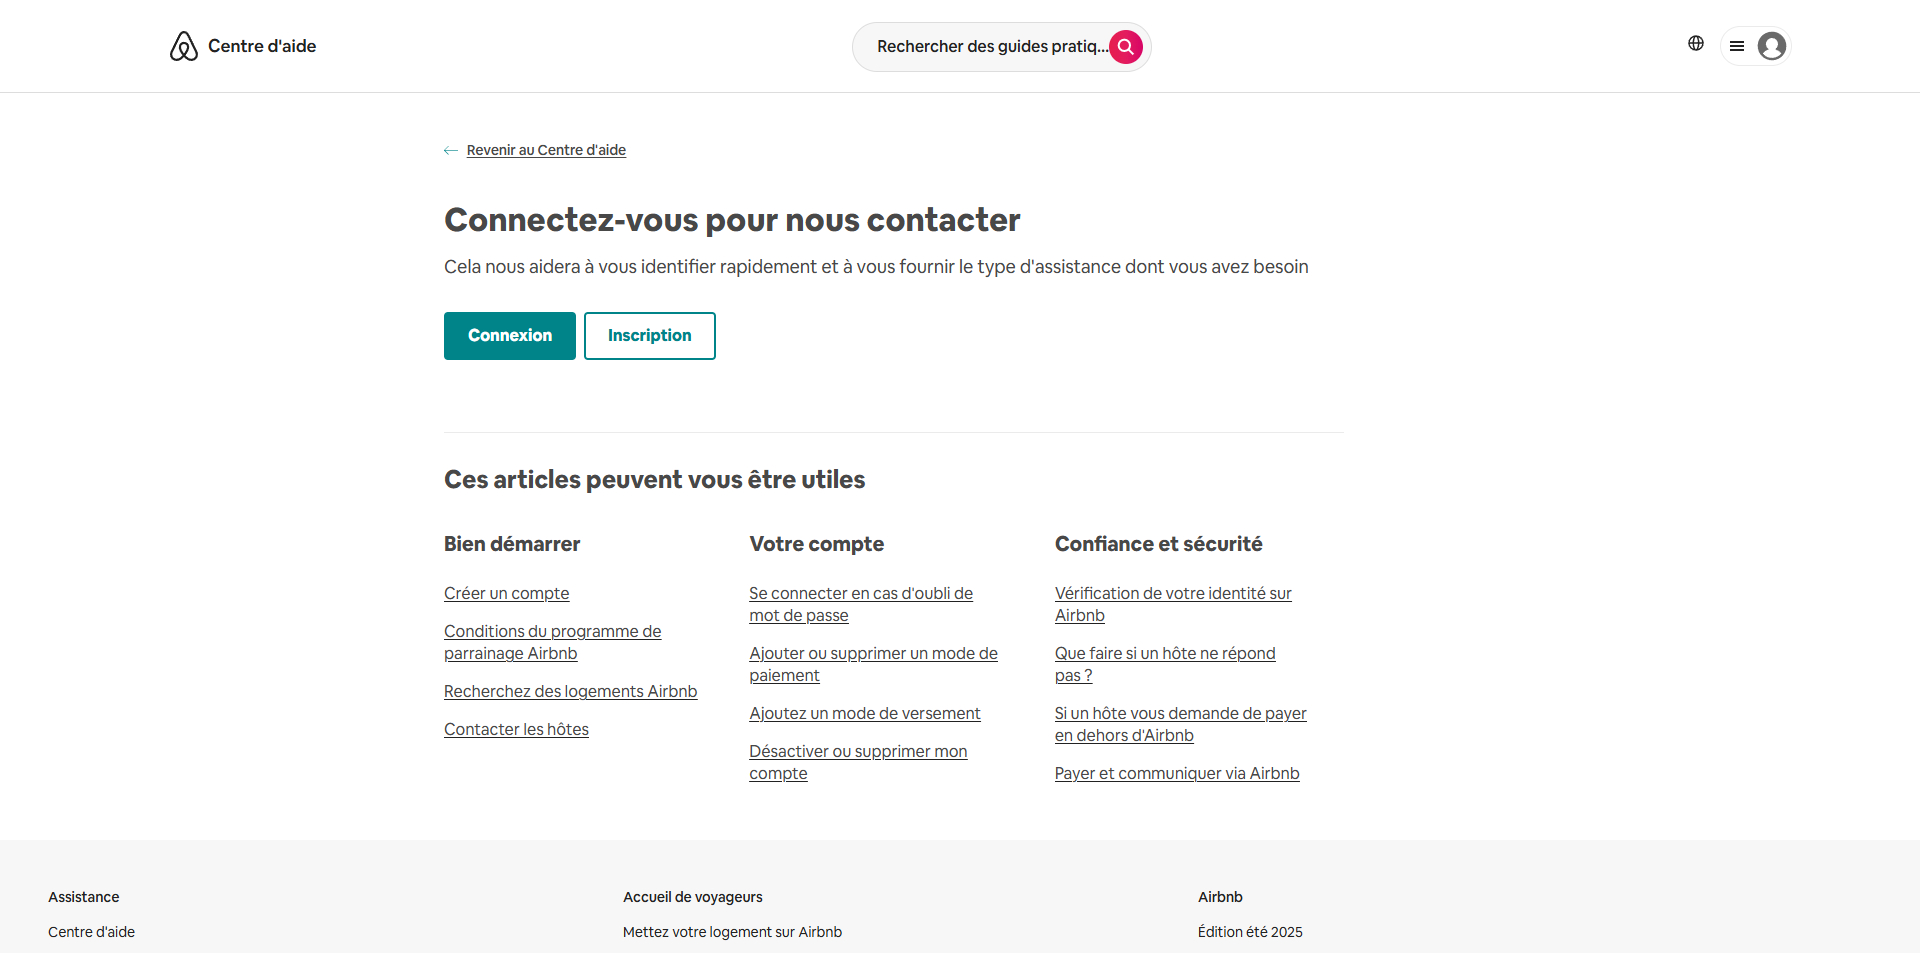Click footer Centre d'aide link
The width and height of the screenshot is (1920, 953).
click(x=91, y=932)
